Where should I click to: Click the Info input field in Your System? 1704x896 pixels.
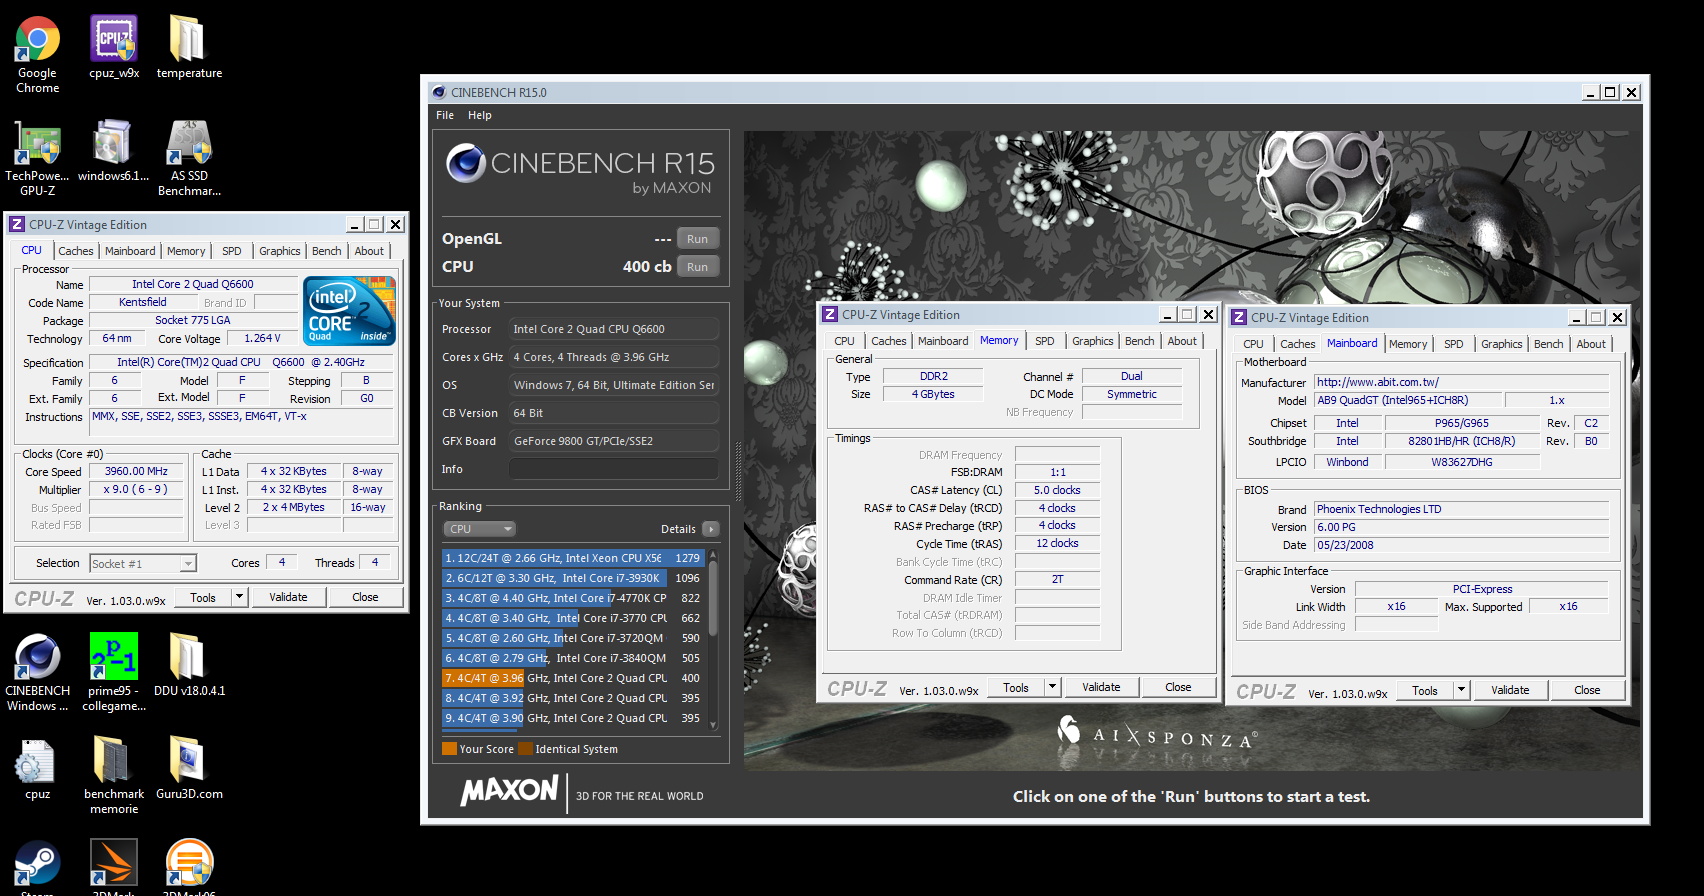click(614, 469)
